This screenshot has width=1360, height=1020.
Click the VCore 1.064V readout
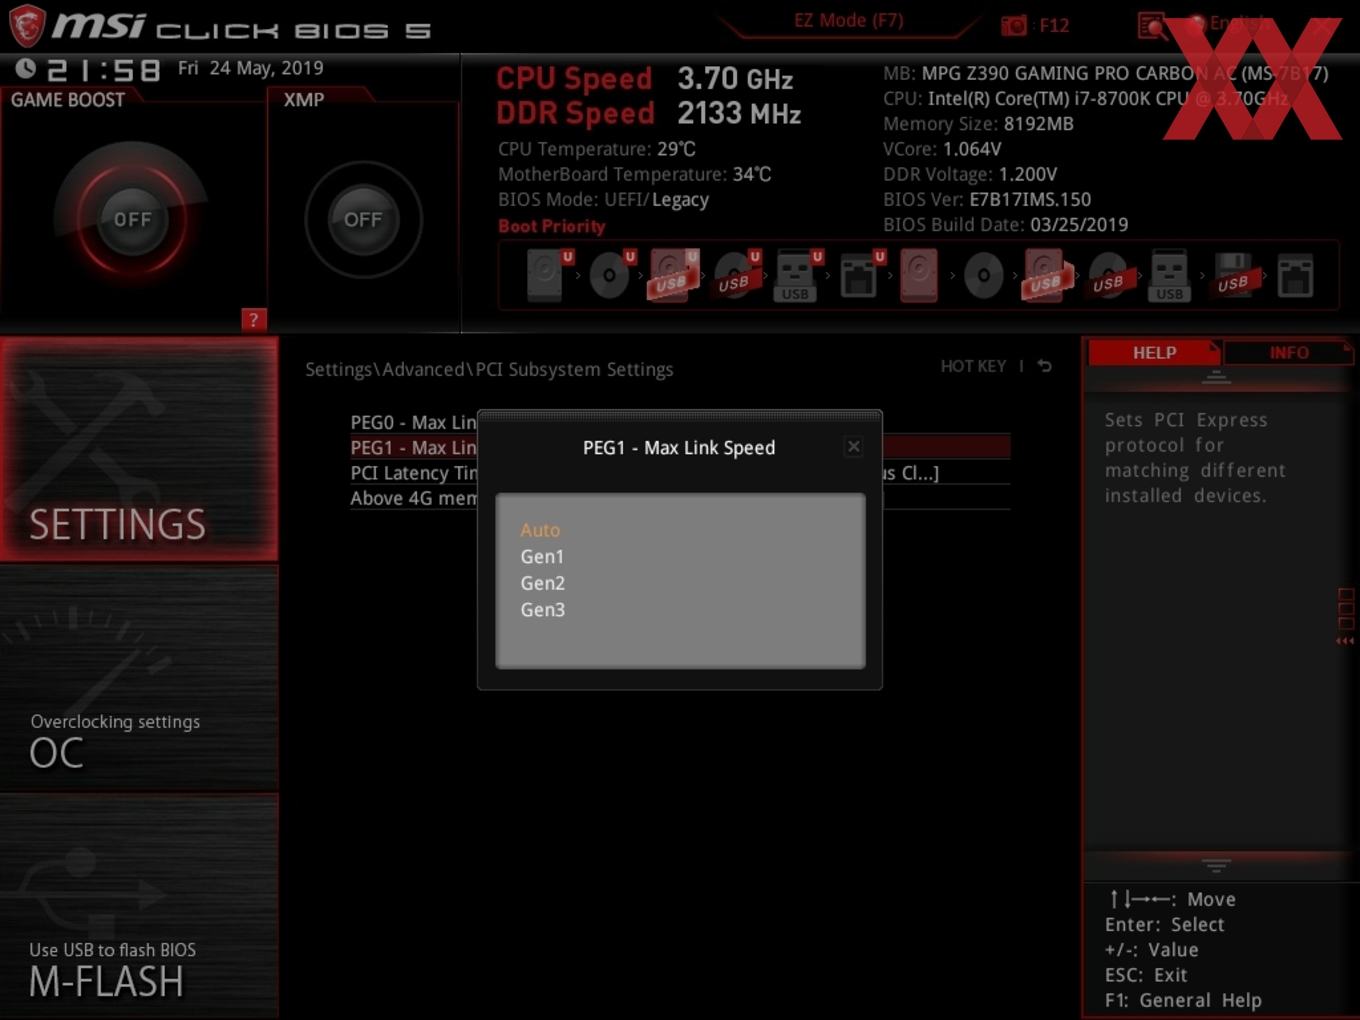point(942,149)
